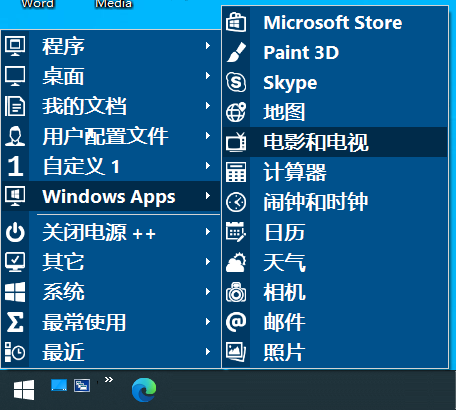Click the calculator icon beside 计算器
Viewport: 456px width, 410px height.
(x=236, y=172)
